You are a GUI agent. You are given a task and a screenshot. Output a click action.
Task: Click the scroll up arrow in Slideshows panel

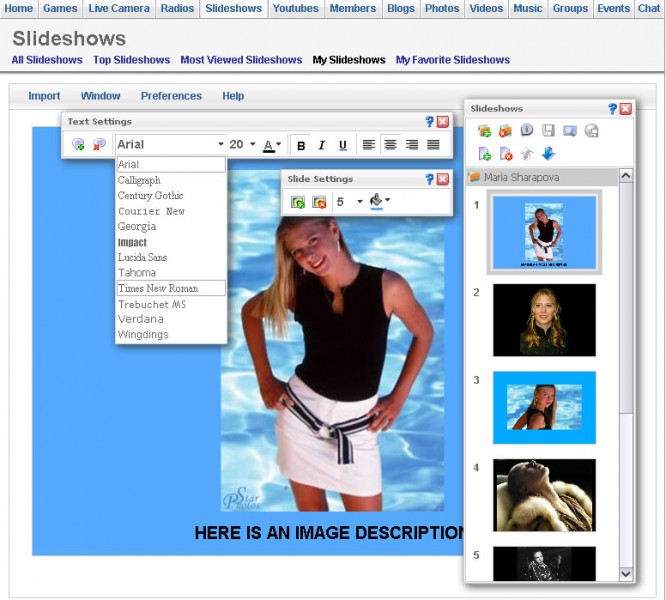coord(626,176)
